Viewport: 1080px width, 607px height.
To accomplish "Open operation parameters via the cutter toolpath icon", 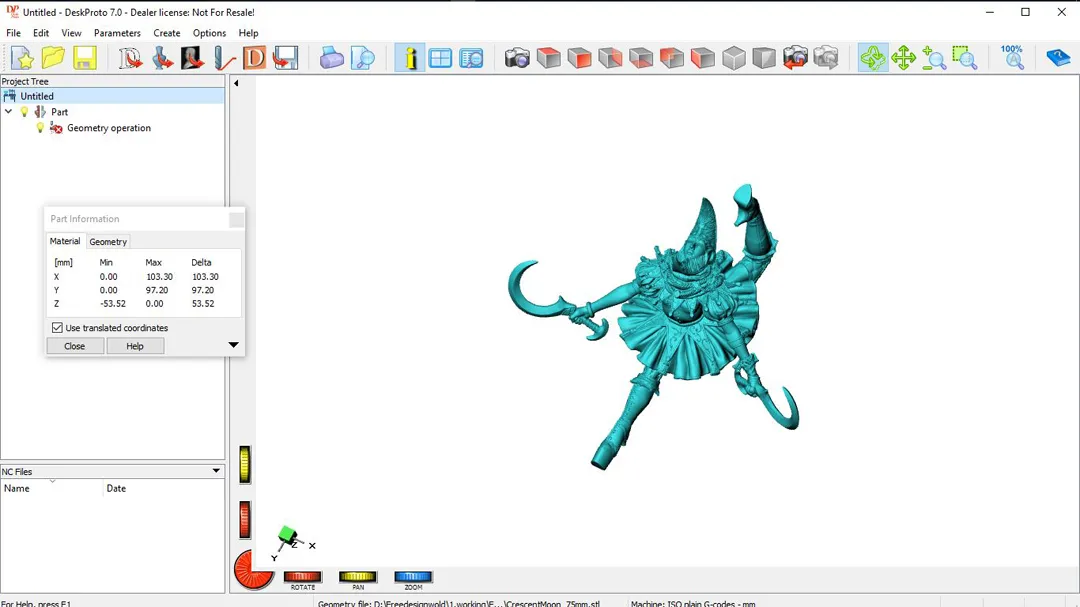I will coord(223,58).
